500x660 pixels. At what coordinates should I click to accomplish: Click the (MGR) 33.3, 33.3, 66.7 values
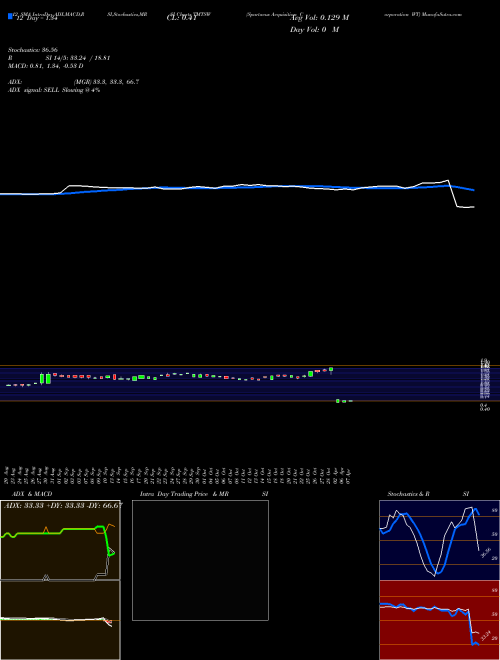click(106, 82)
